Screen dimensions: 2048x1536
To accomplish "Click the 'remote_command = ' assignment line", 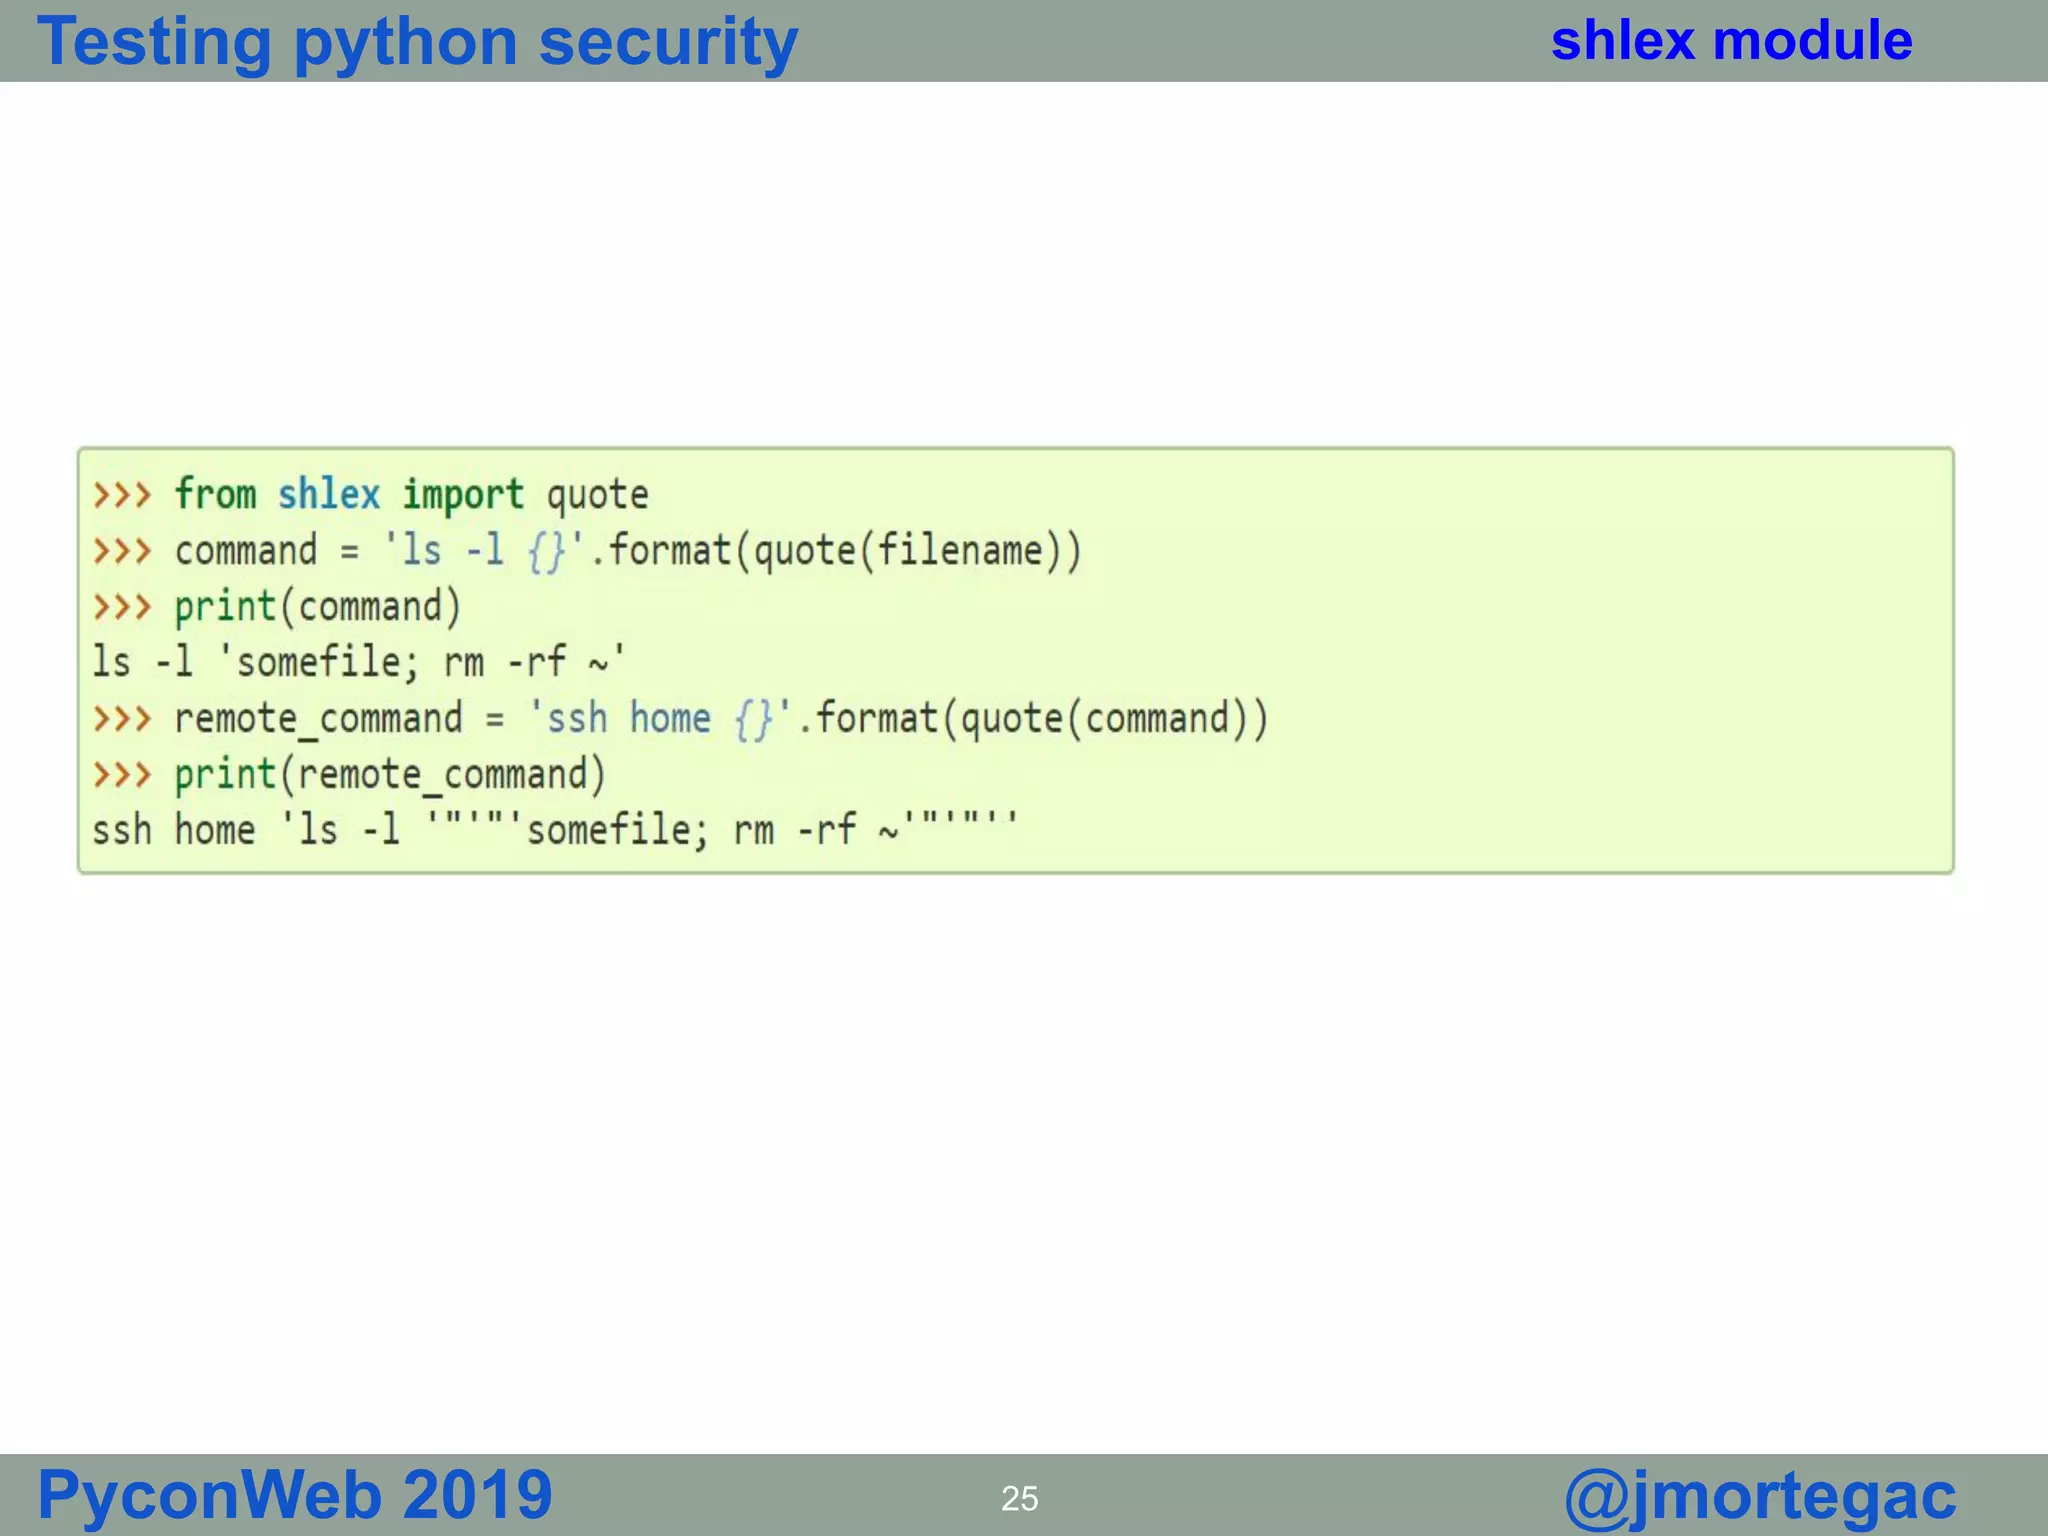I will click(x=680, y=719).
